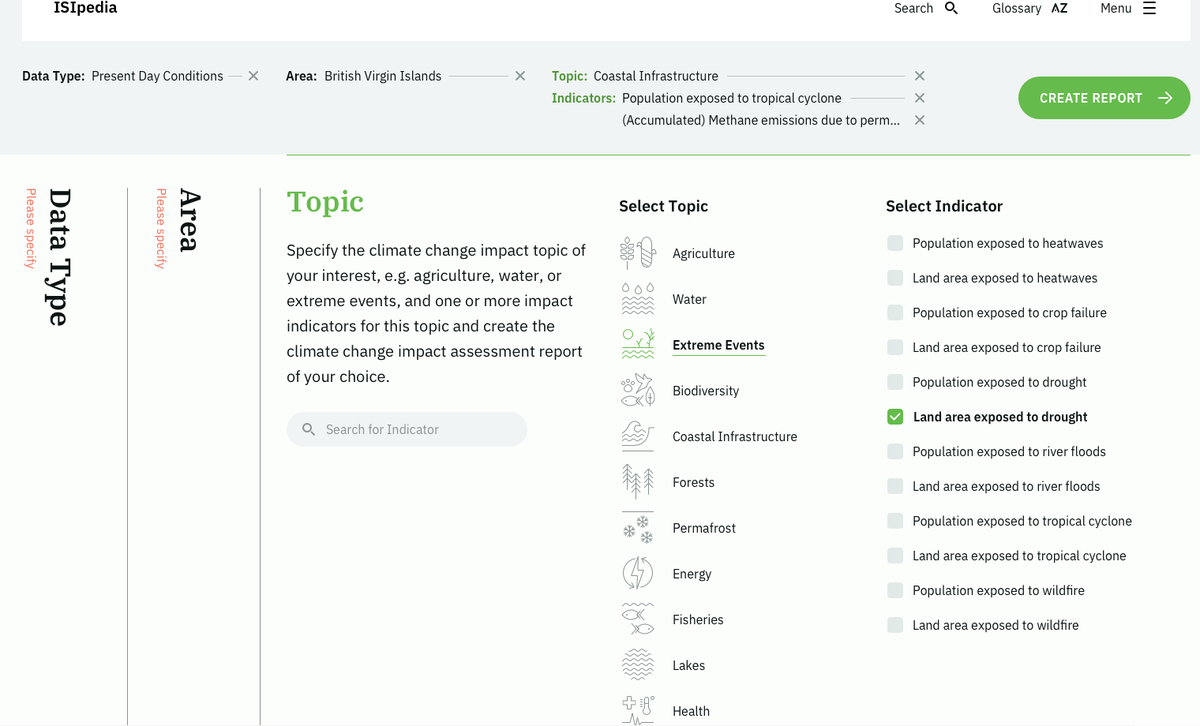Enable Population exposed to wildfire indicator

(x=894, y=590)
